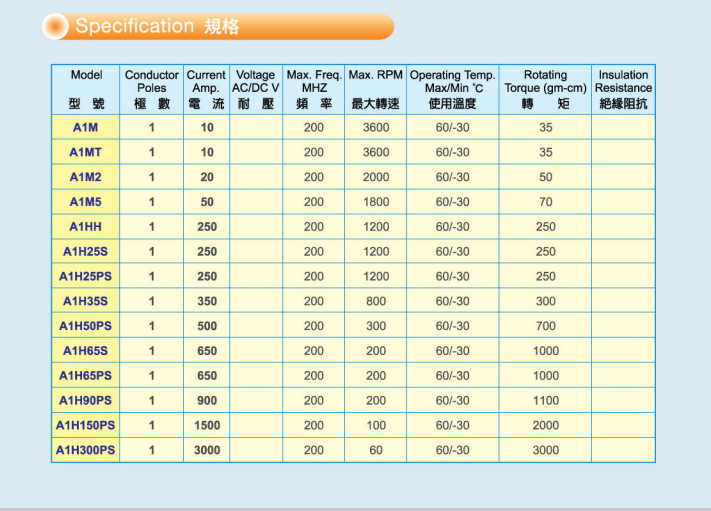Click conductor poles value 1 in A1M row
This screenshot has width=711, height=511.
[x=152, y=127]
